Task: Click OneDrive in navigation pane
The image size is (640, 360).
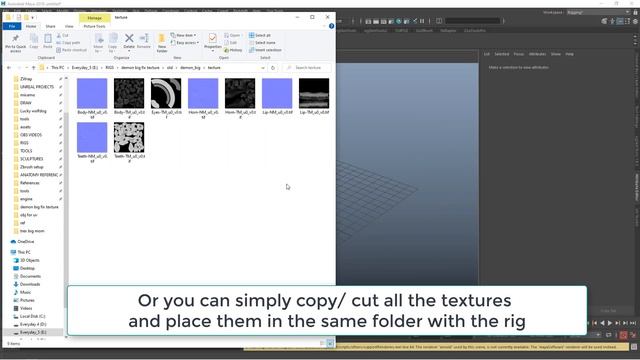Action: [25, 242]
